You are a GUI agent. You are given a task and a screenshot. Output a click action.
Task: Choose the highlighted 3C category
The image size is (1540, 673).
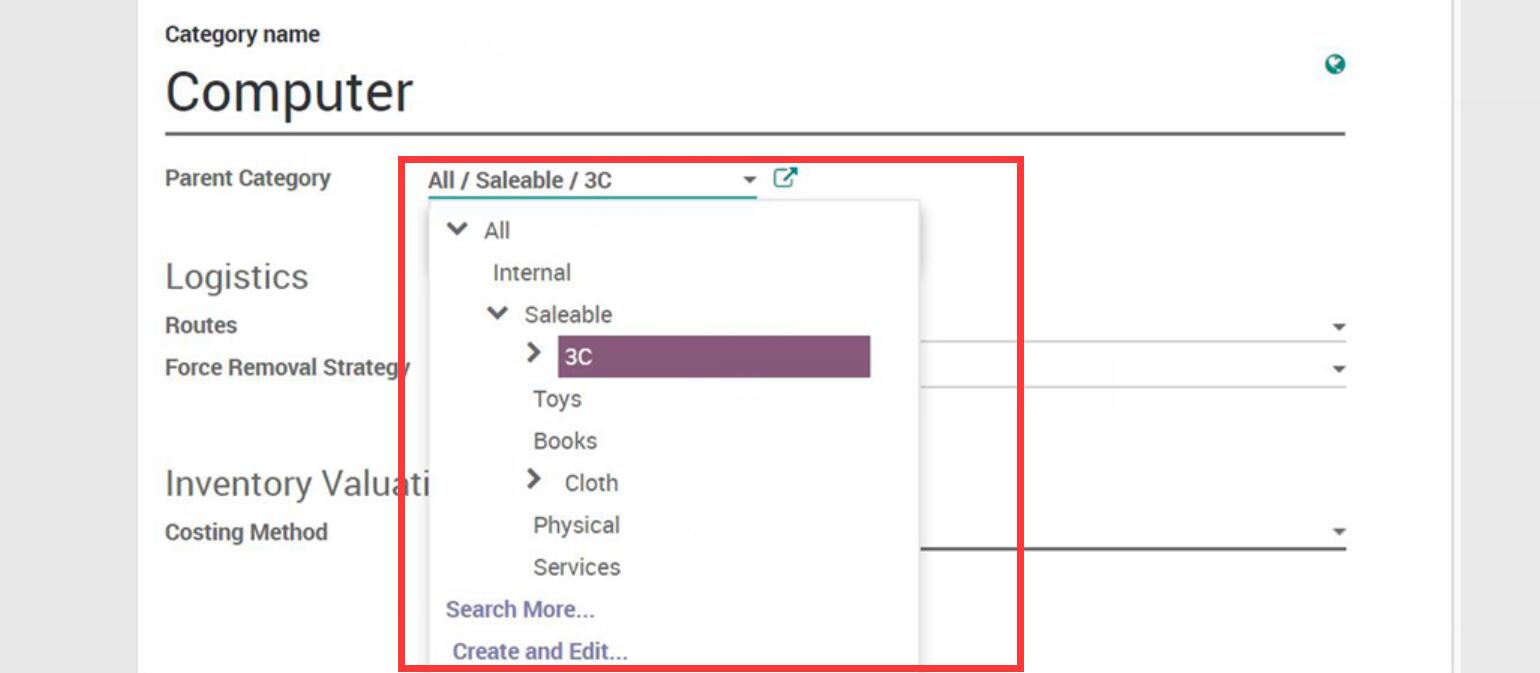click(x=713, y=357)
